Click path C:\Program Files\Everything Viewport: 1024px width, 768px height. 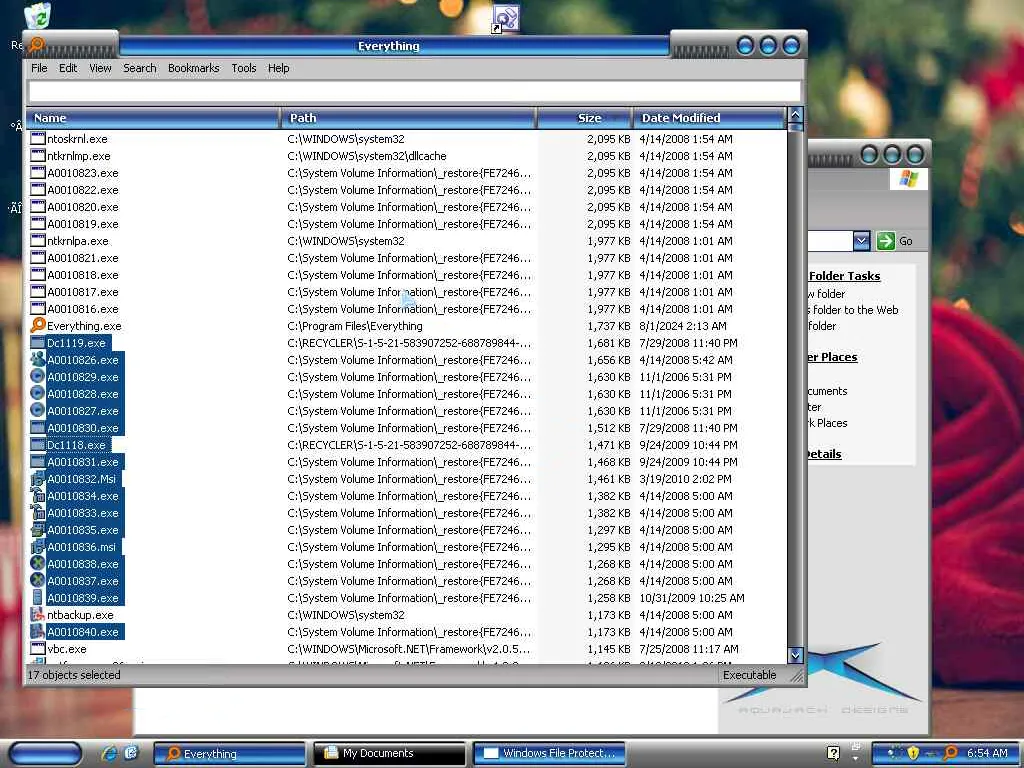(x=355, y=326)
